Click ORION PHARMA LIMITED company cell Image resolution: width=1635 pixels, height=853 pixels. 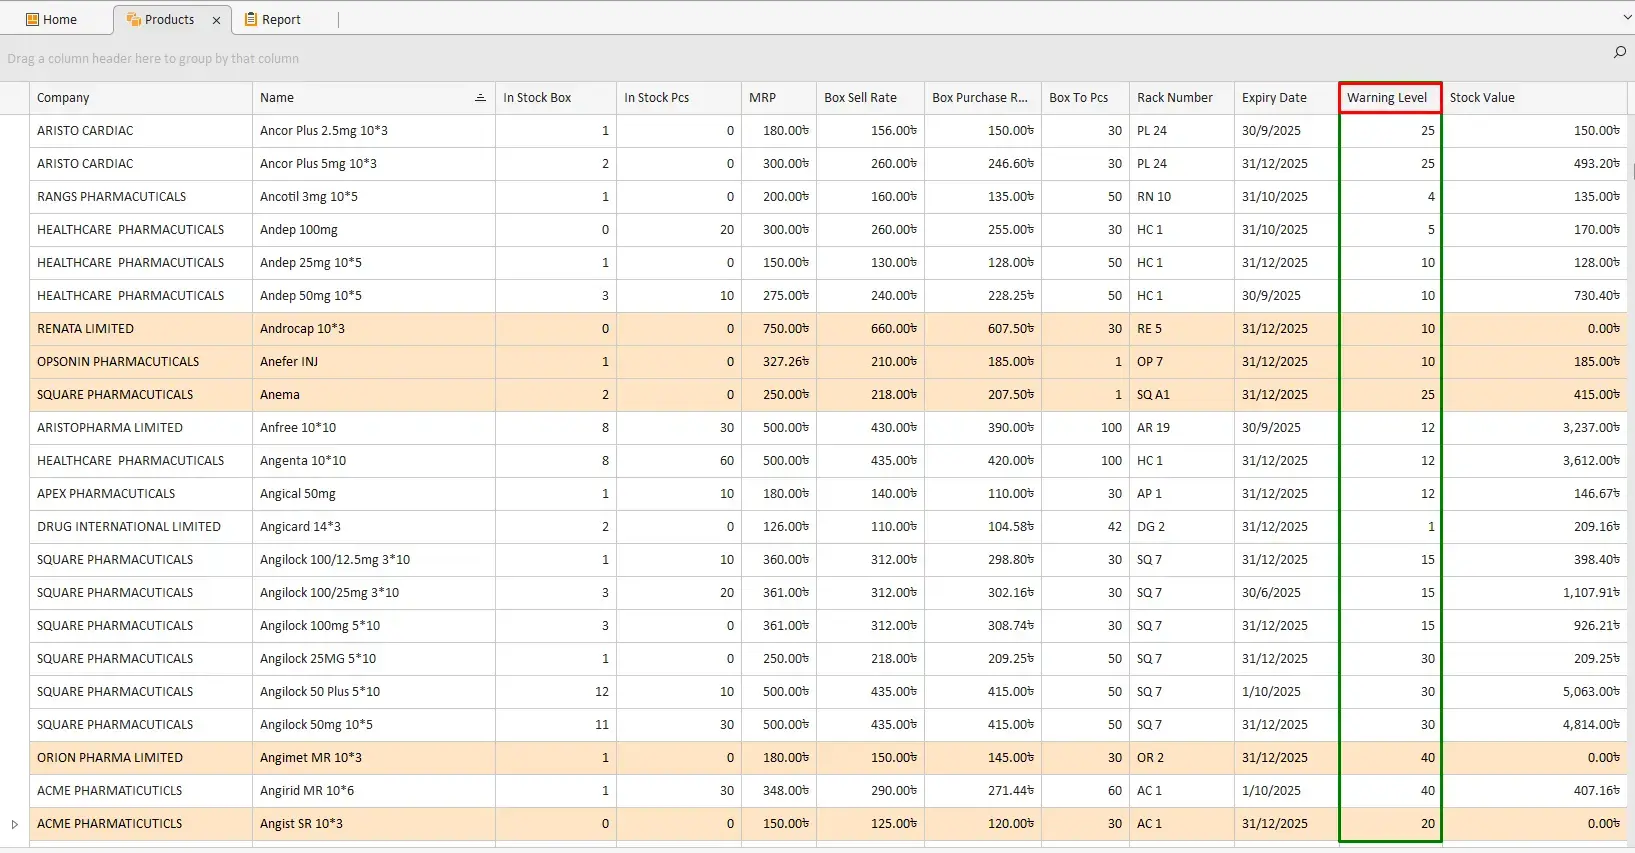pos(141,758)
